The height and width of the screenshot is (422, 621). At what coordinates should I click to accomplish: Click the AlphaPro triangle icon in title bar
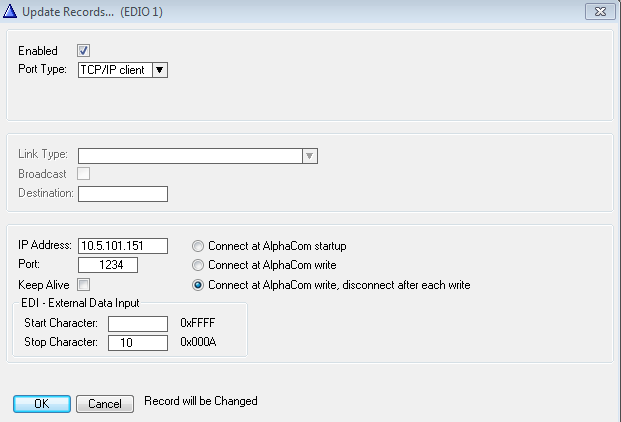pos(10,11)
